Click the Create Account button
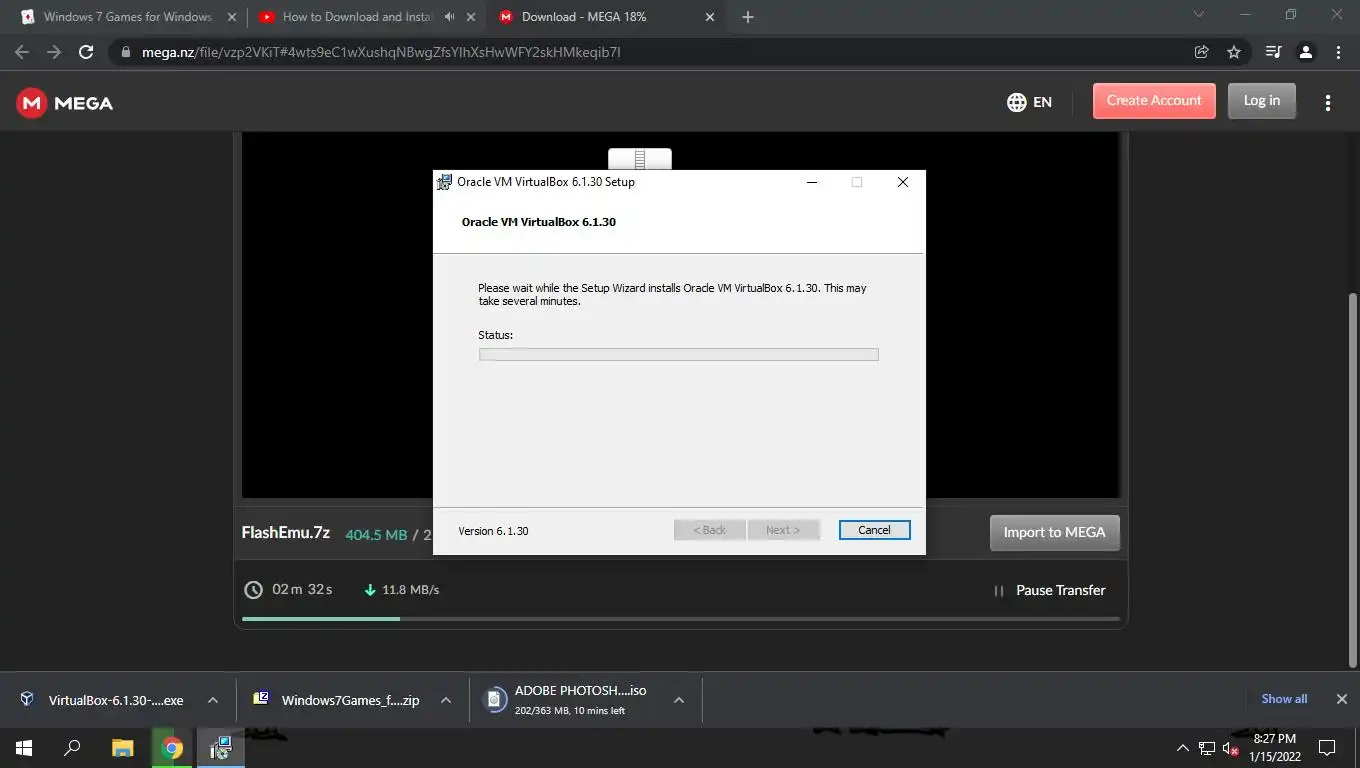1360x768 pixels. point(1154,101)
